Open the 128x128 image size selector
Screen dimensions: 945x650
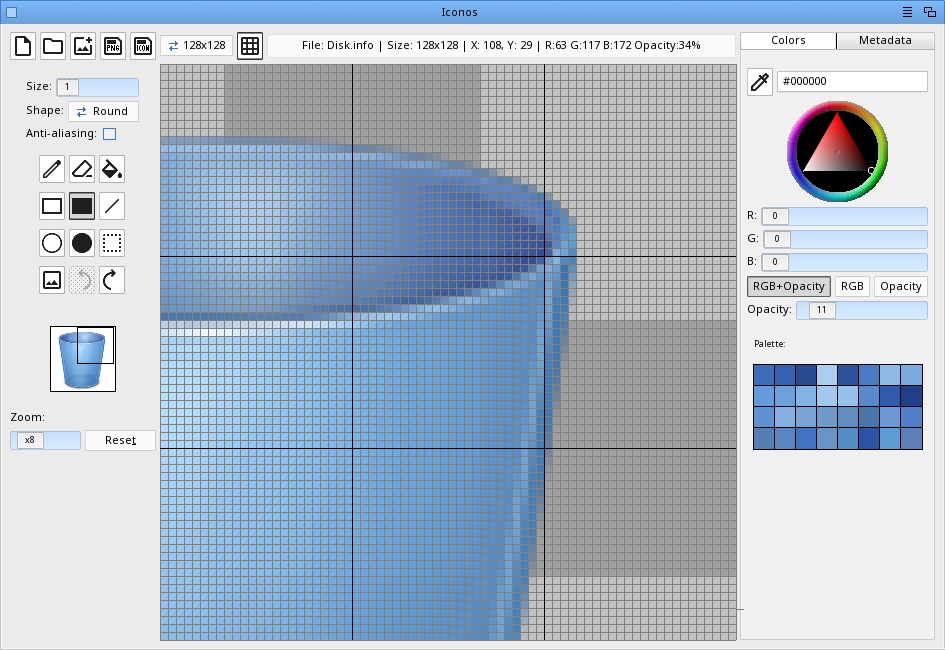coord(197,46)
